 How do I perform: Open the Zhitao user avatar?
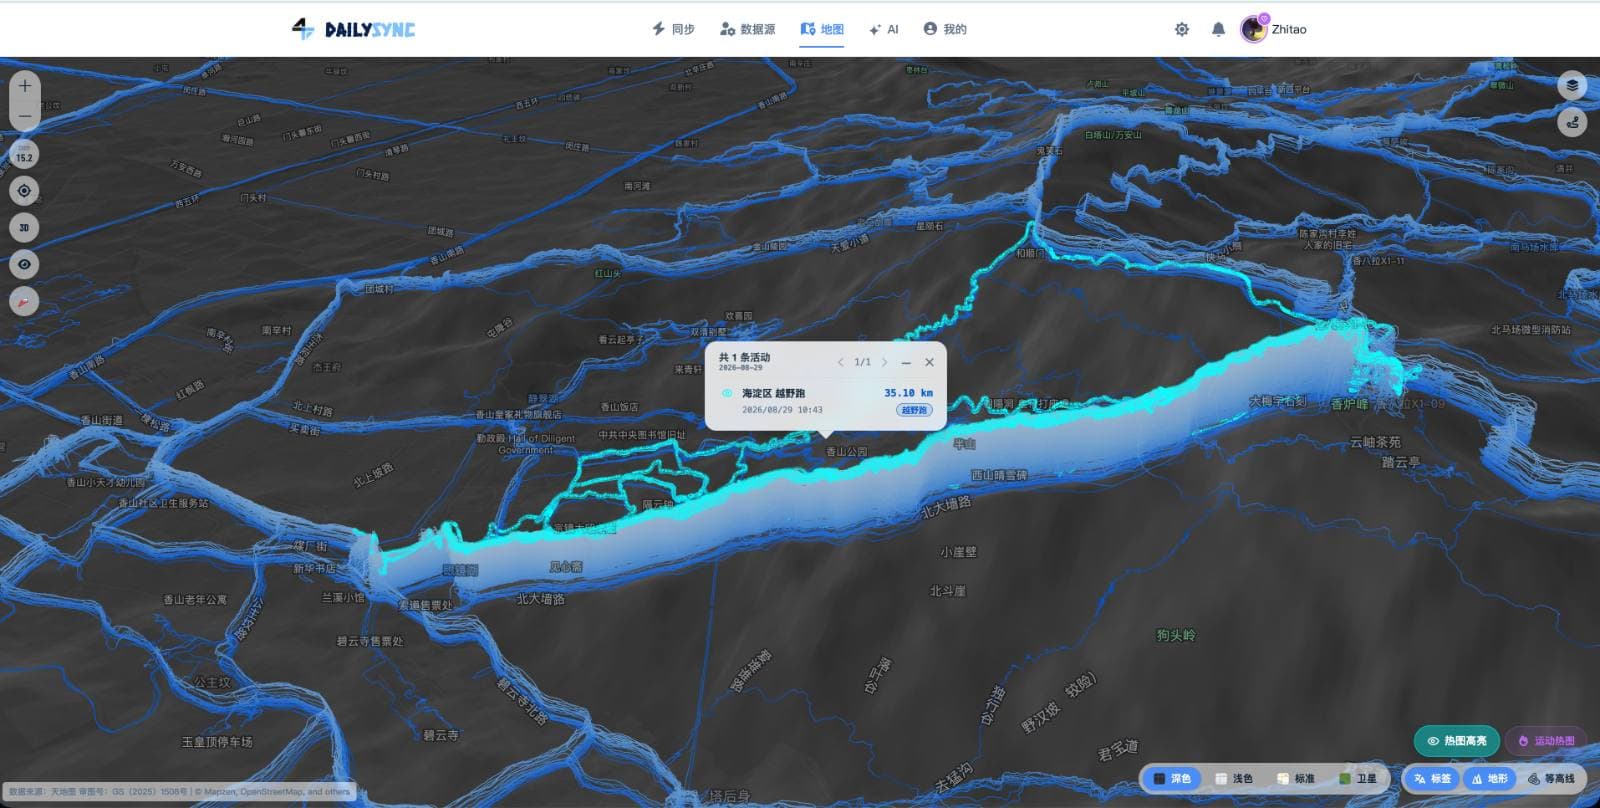(1254, 29)
